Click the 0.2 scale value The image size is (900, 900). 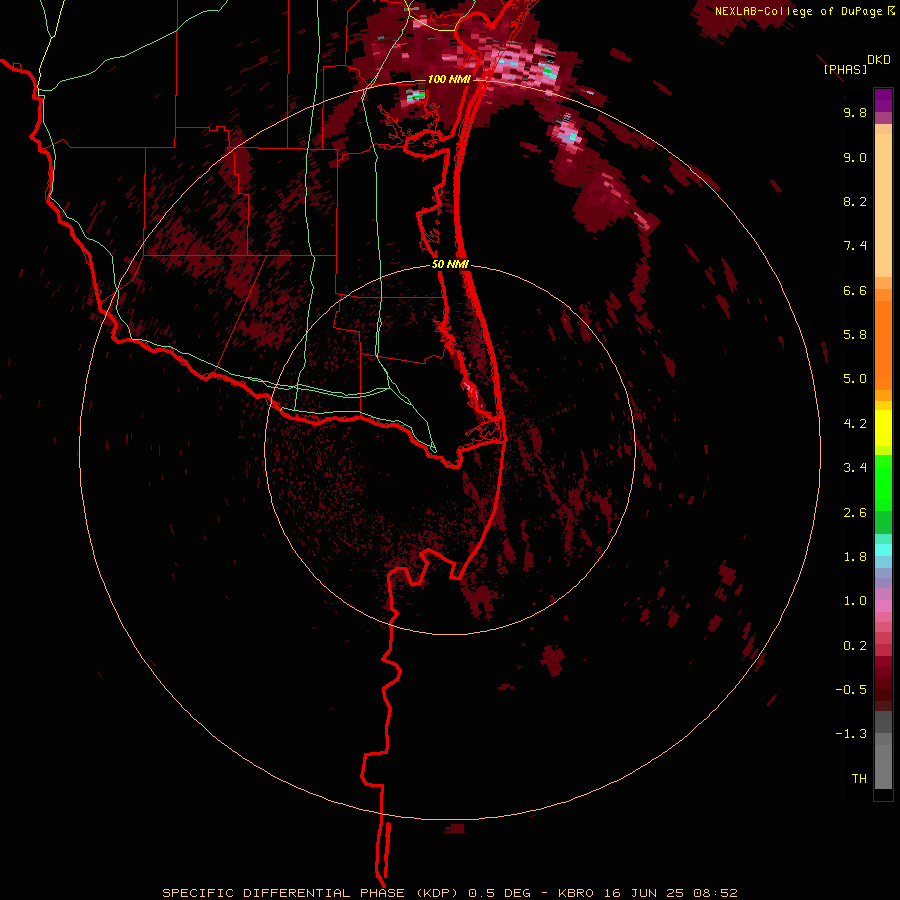(855, 646)
